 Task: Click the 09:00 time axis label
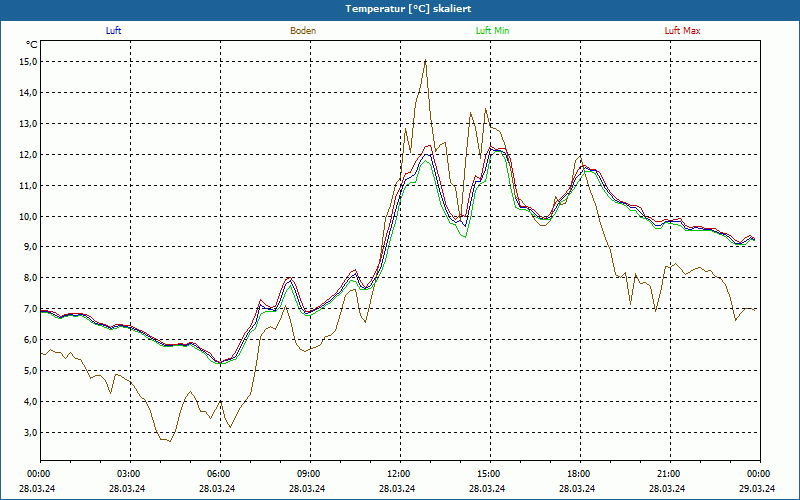(308, 474)
